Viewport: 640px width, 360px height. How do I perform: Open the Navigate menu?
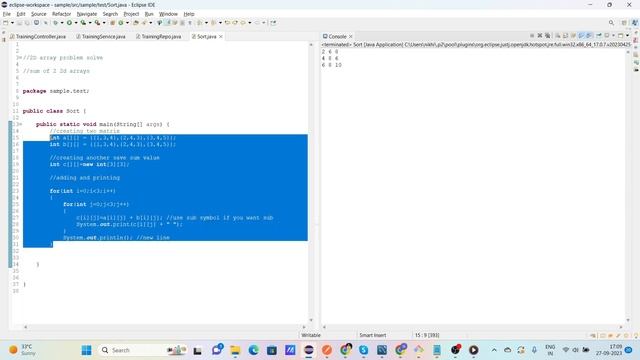click(87, 14)
